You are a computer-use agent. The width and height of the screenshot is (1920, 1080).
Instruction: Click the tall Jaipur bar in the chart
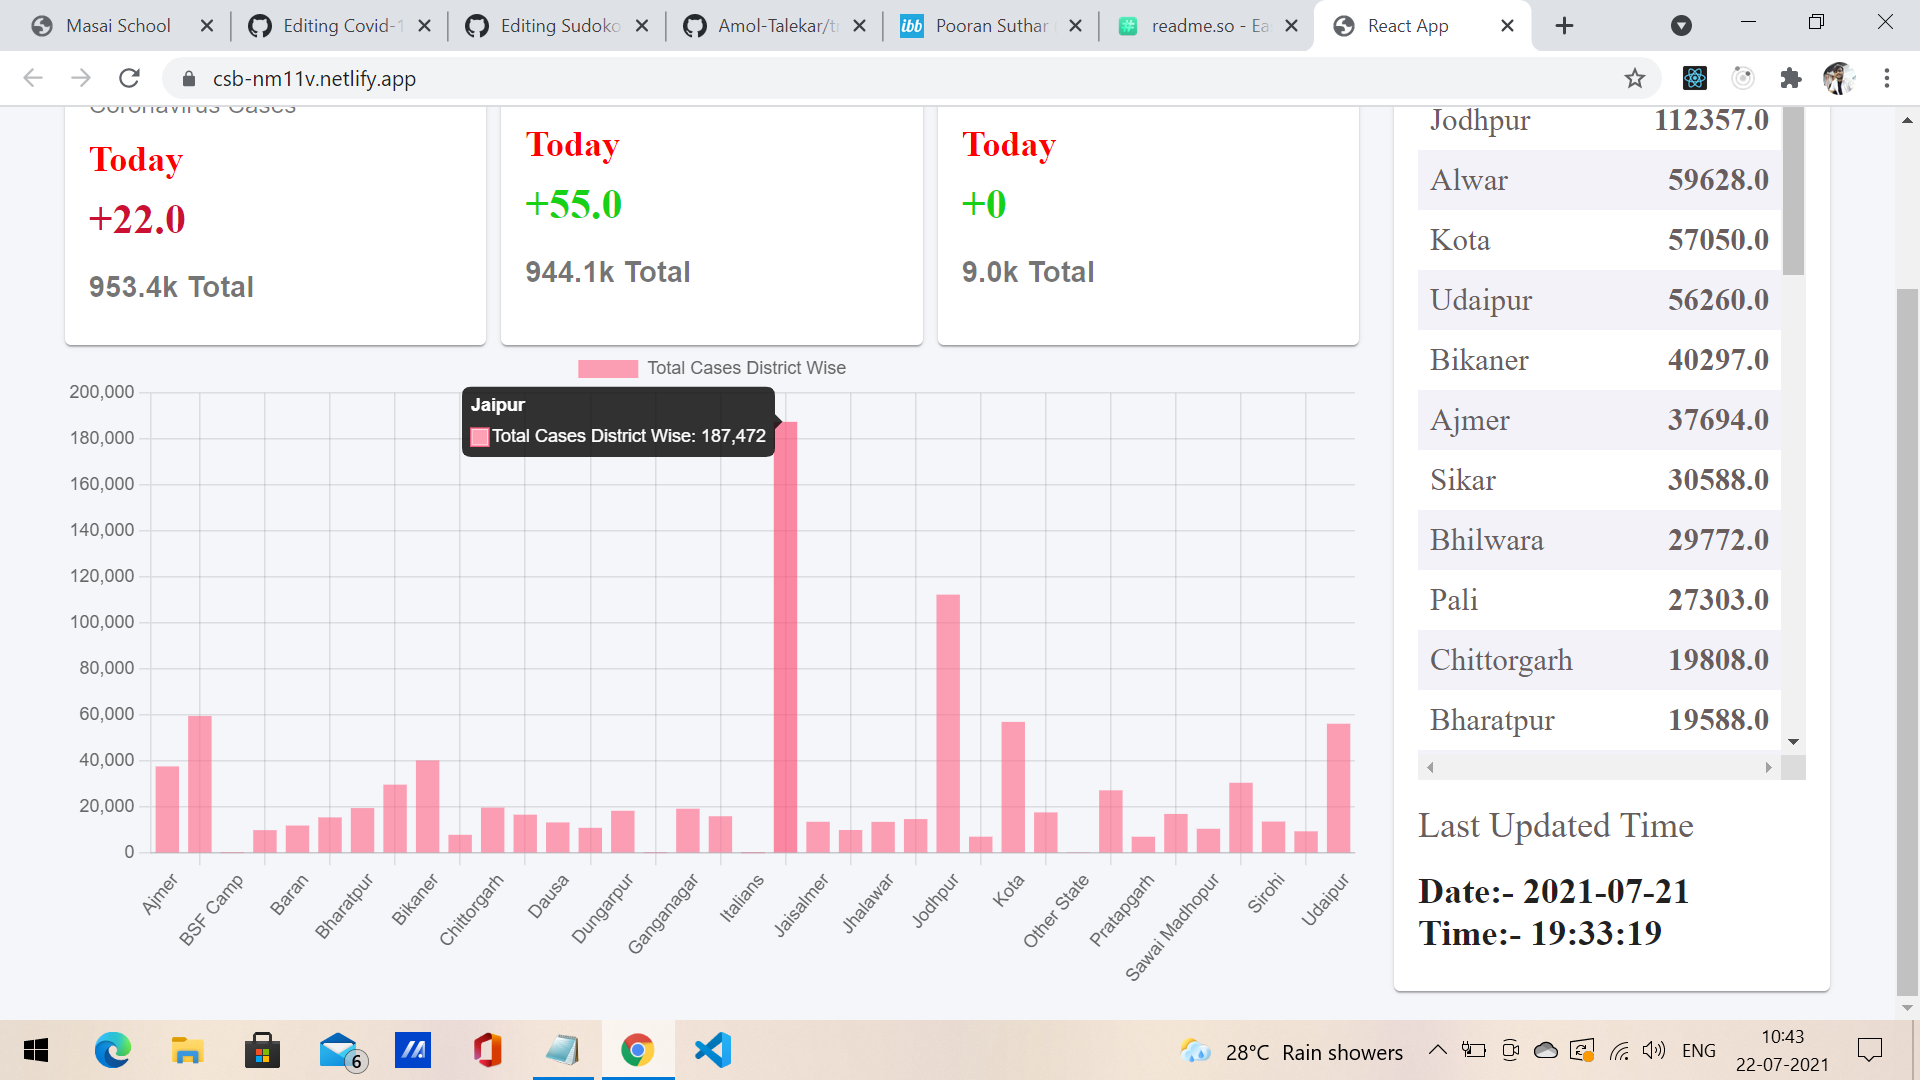coord(786,637)
